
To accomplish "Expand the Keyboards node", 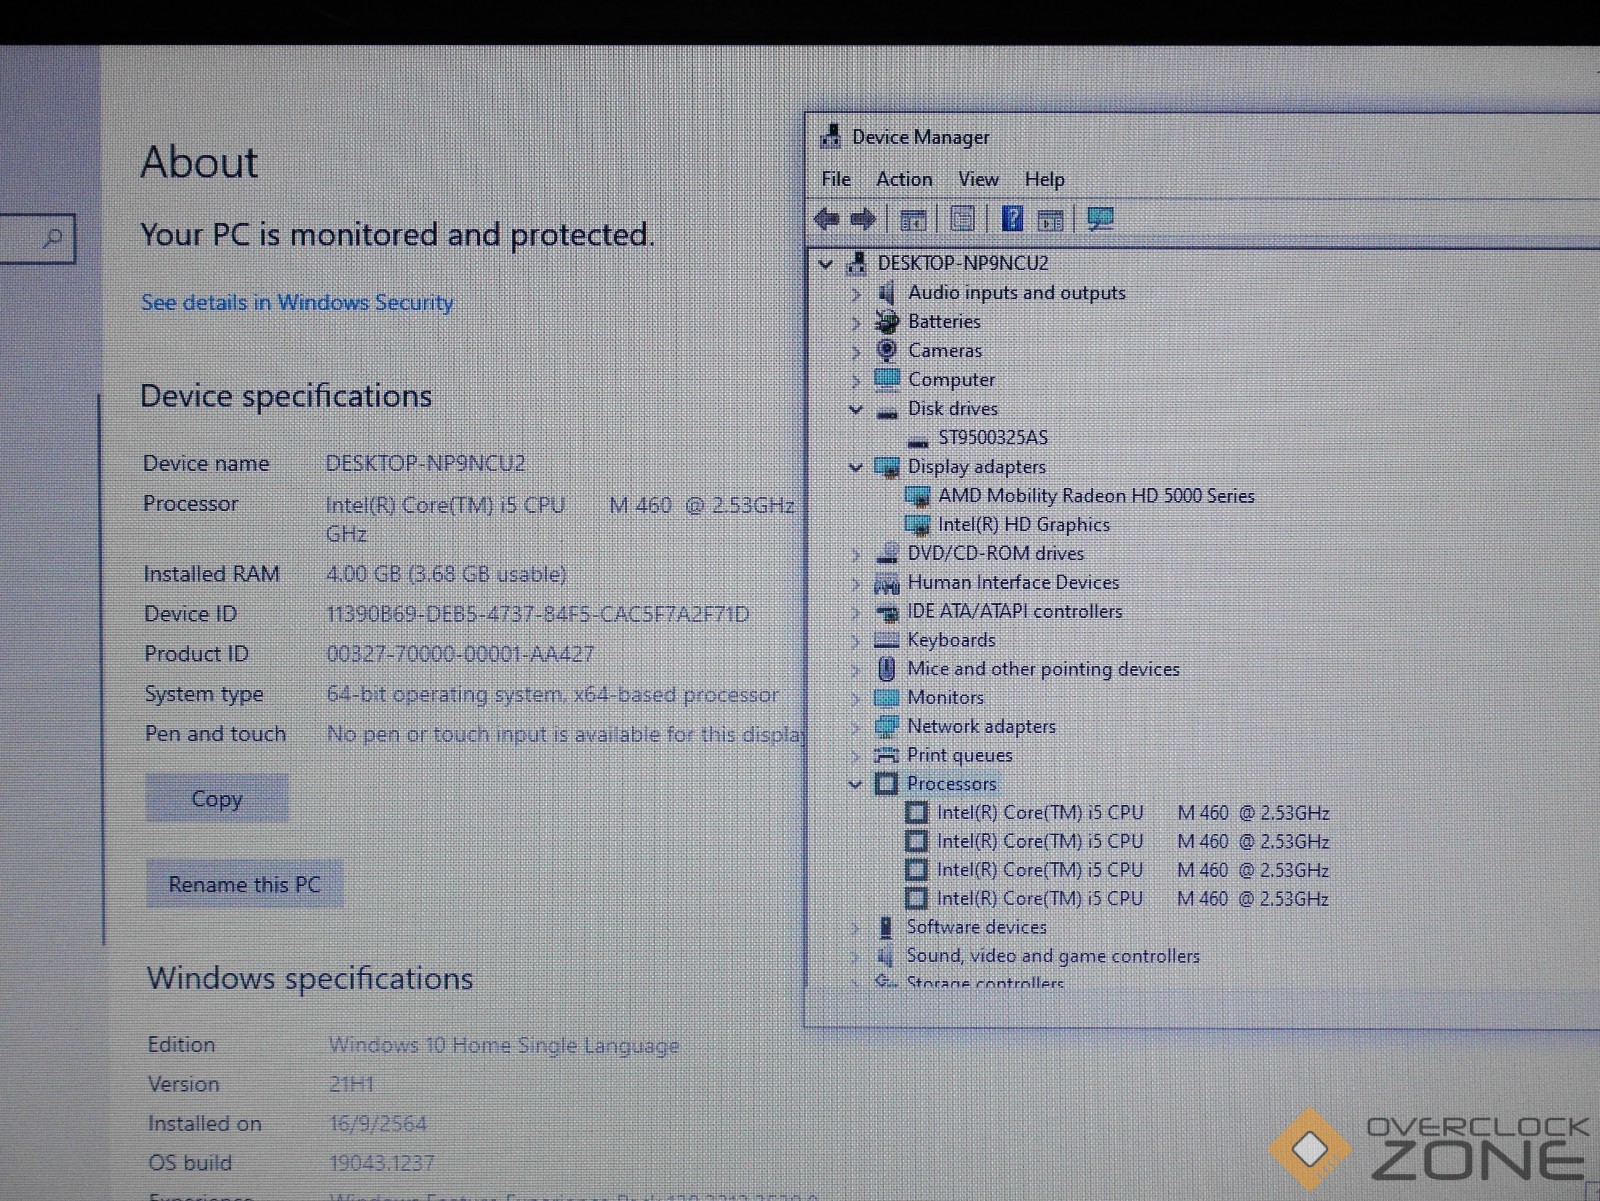I will tap(856, 641).
